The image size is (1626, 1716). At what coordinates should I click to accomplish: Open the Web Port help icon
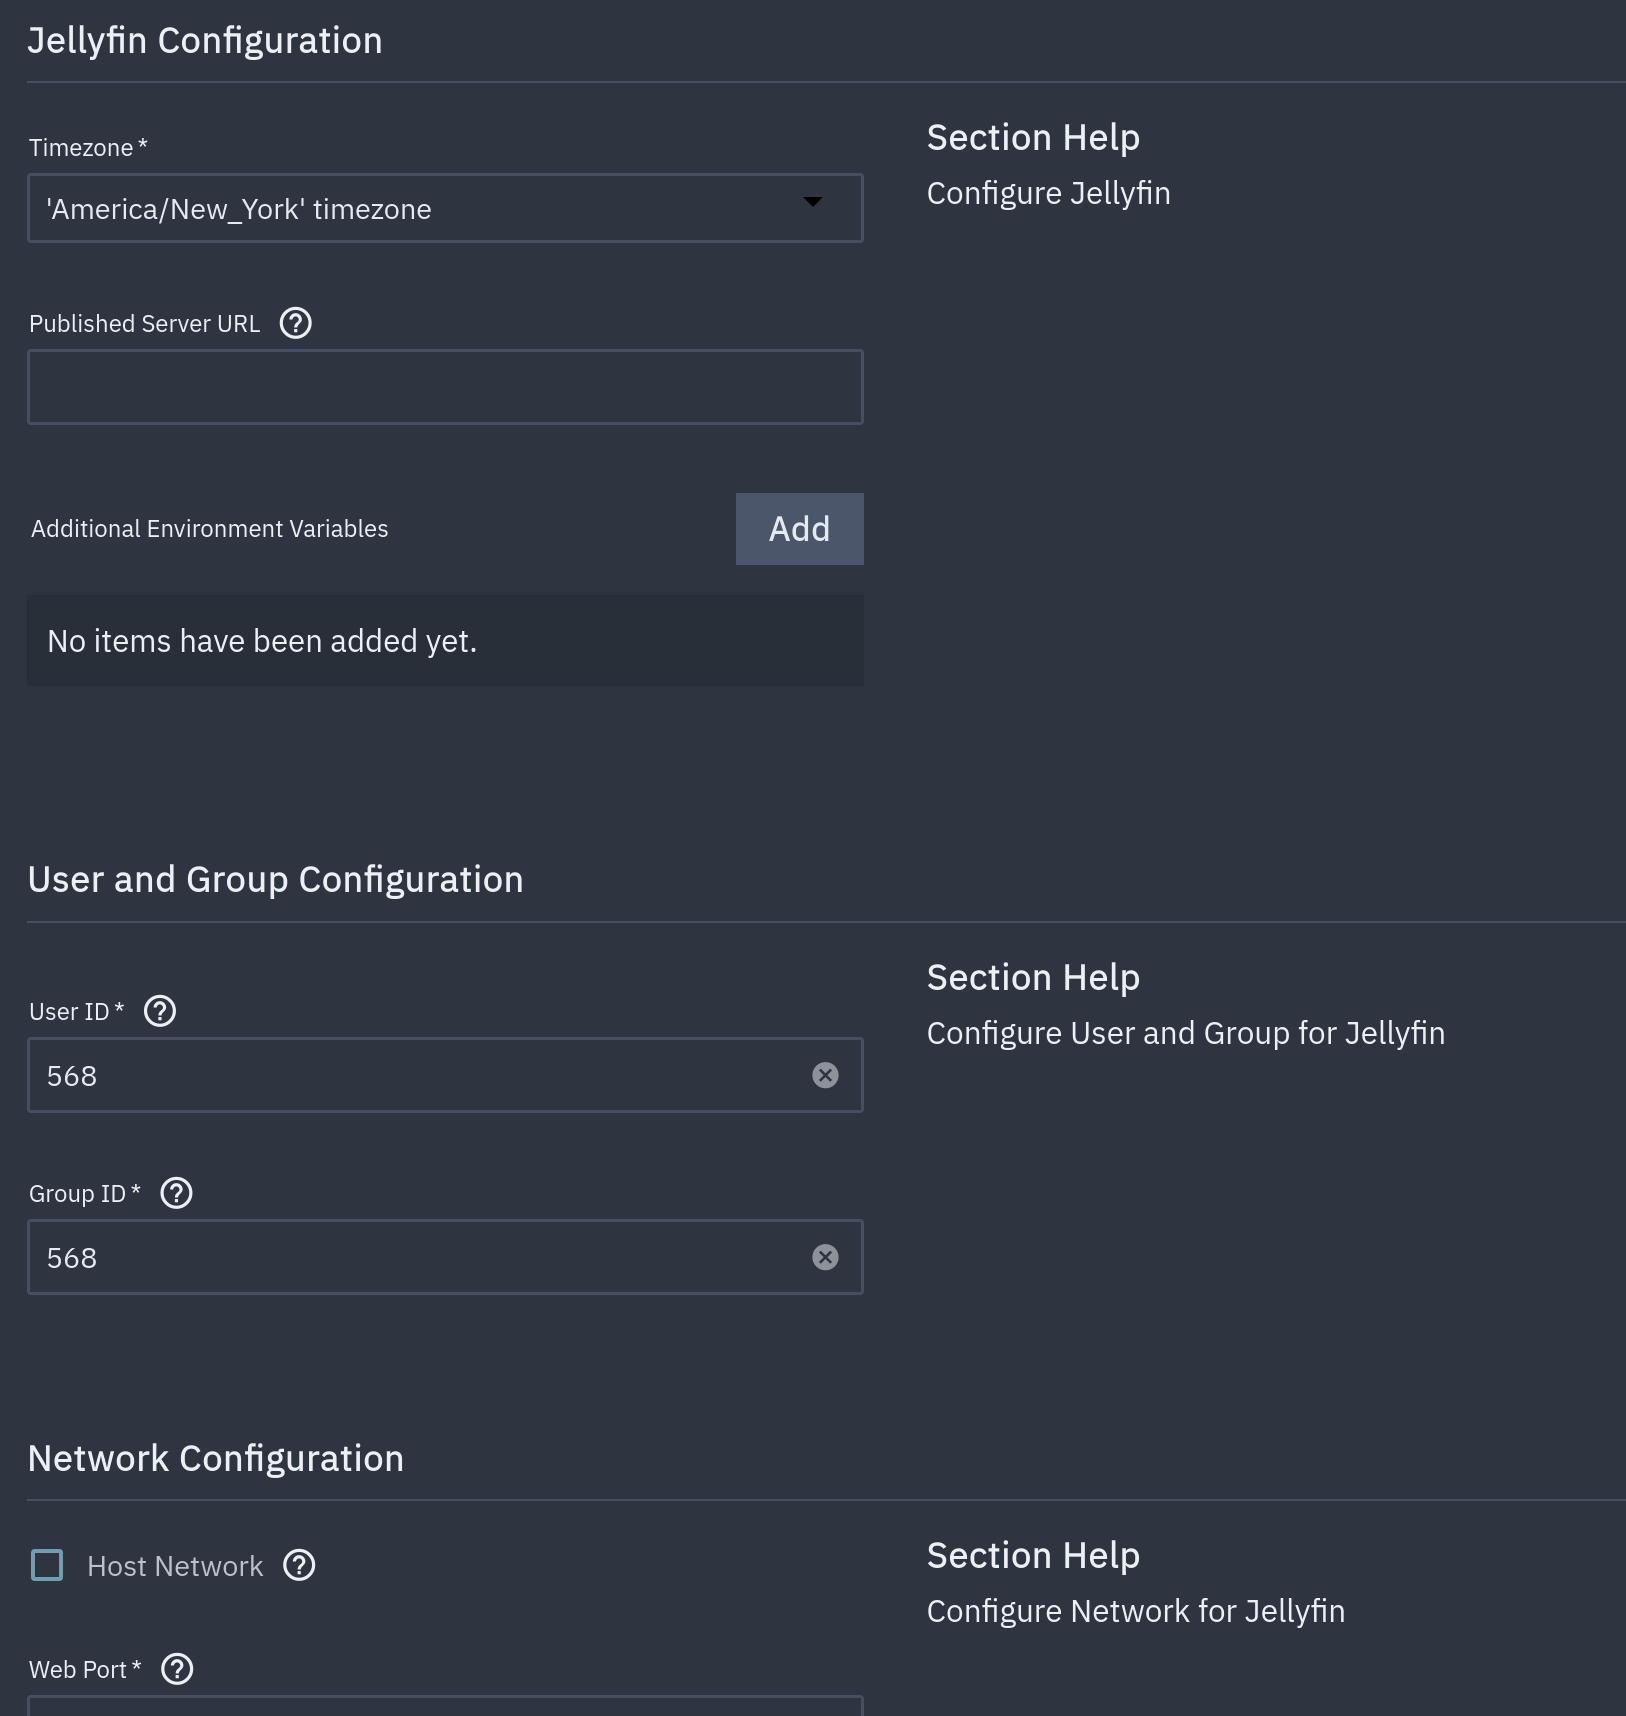(177, 1669)
